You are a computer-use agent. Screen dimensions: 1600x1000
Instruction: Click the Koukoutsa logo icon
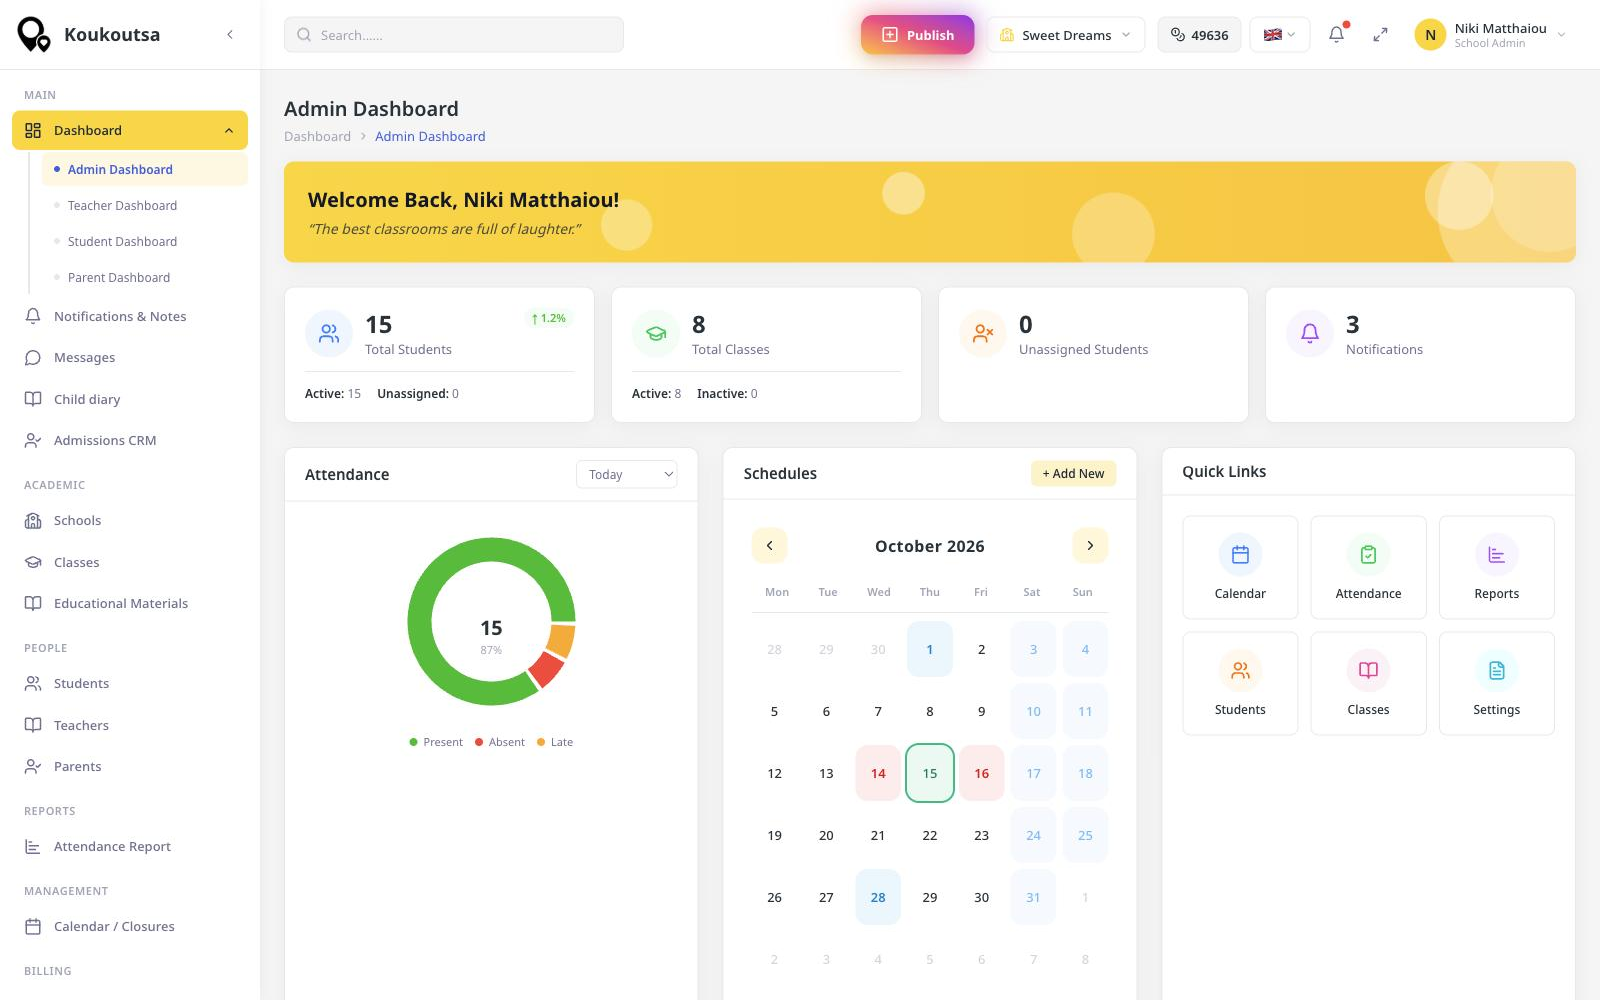tap(34, 35)
